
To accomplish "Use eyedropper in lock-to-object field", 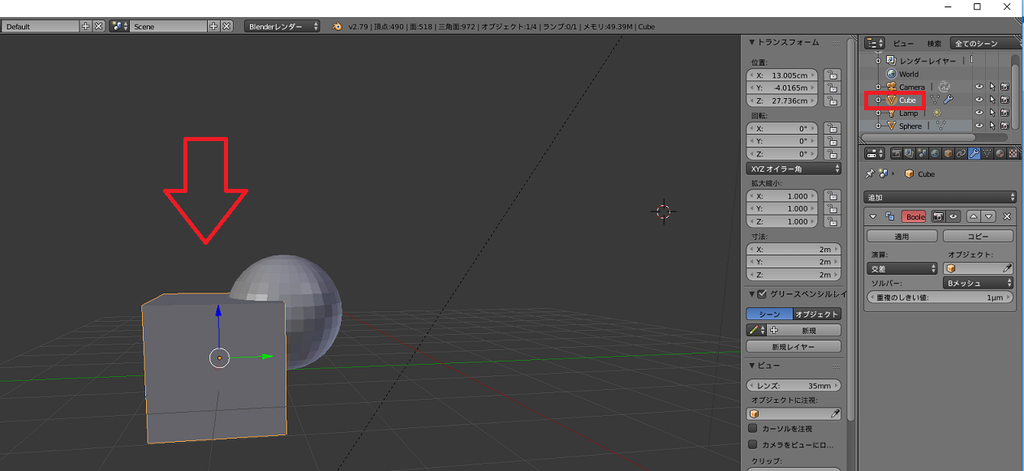I will pos(835,414).
